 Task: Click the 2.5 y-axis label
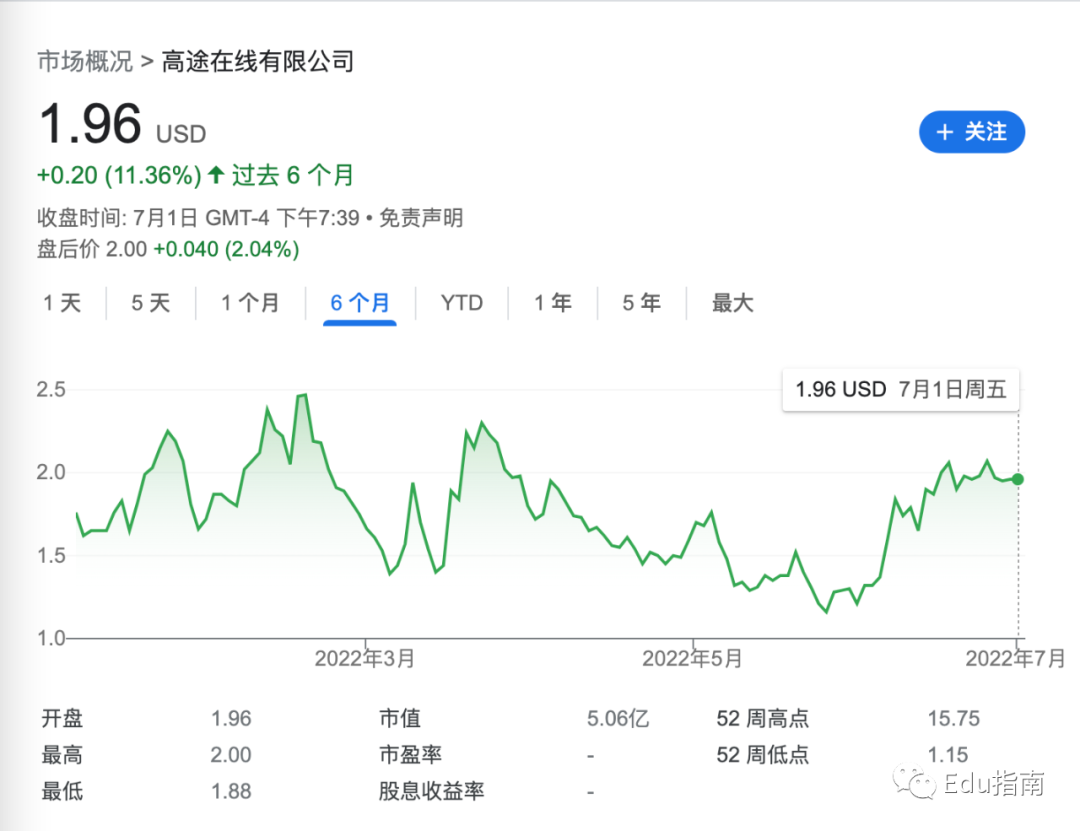tap(51, 389)
